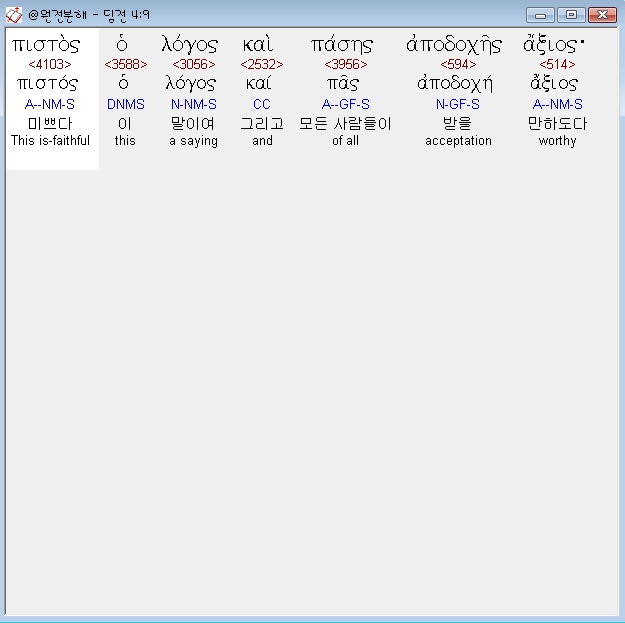Click Strong's number <3588>

126,64
